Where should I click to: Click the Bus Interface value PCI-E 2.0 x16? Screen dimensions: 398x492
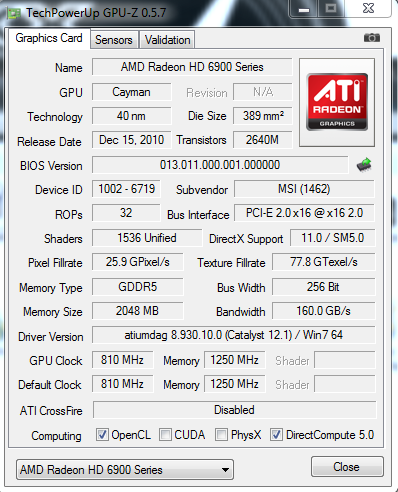(x=304, y=213)
